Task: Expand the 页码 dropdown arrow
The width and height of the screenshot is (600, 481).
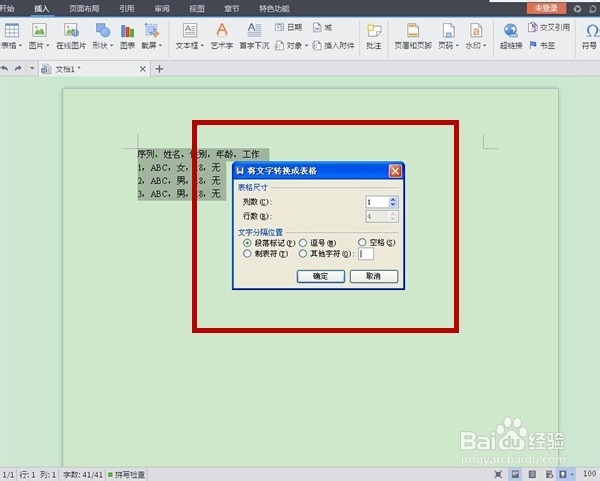Action: tap(457, 46)
